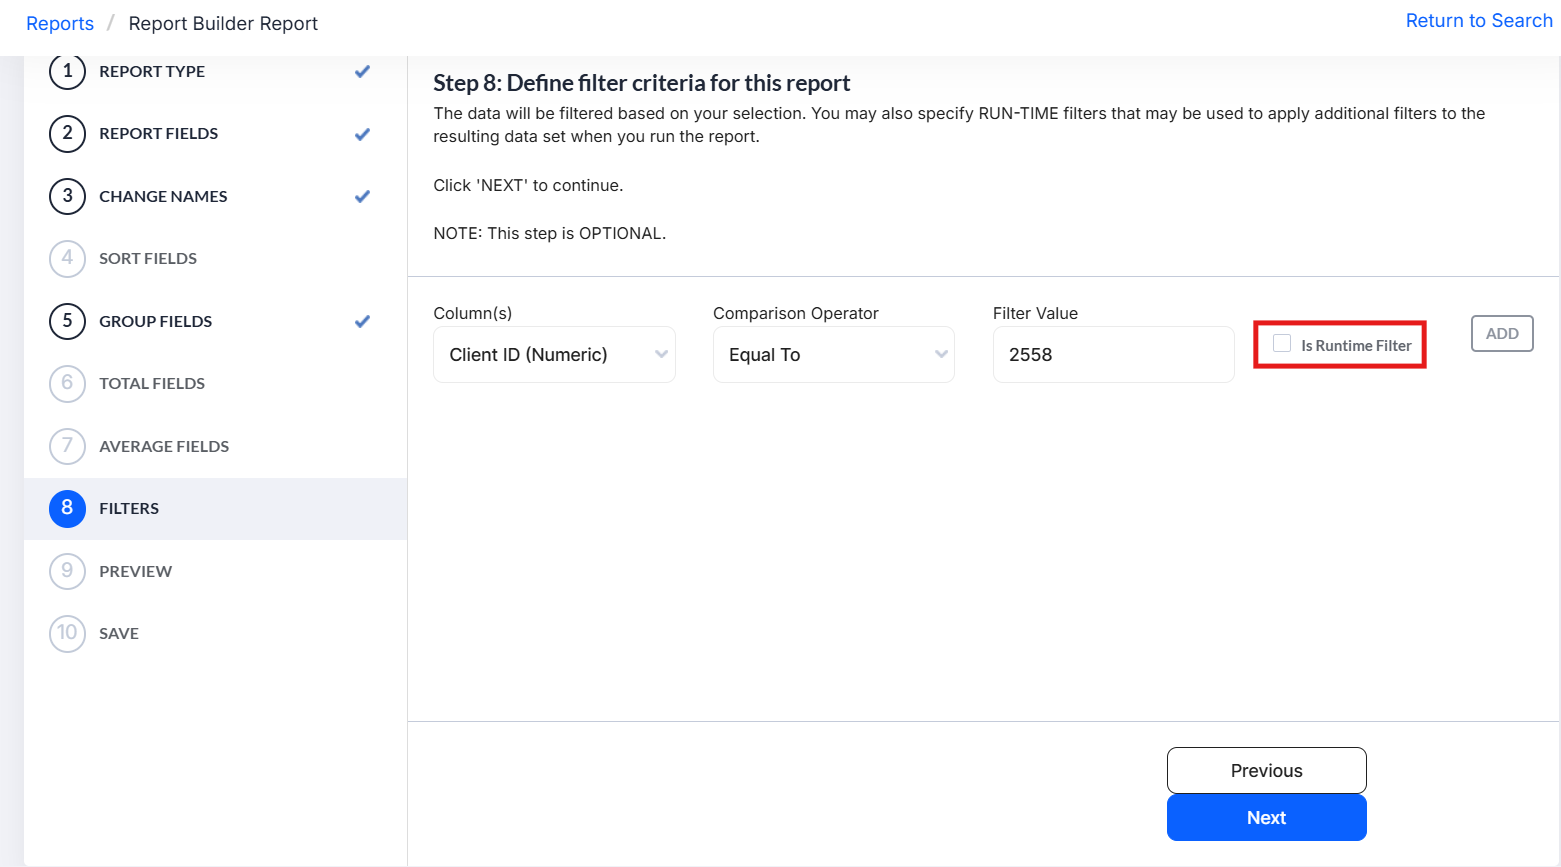
Task: Click the Is Runtime Filter label text
Action: tap(1356, 345)
